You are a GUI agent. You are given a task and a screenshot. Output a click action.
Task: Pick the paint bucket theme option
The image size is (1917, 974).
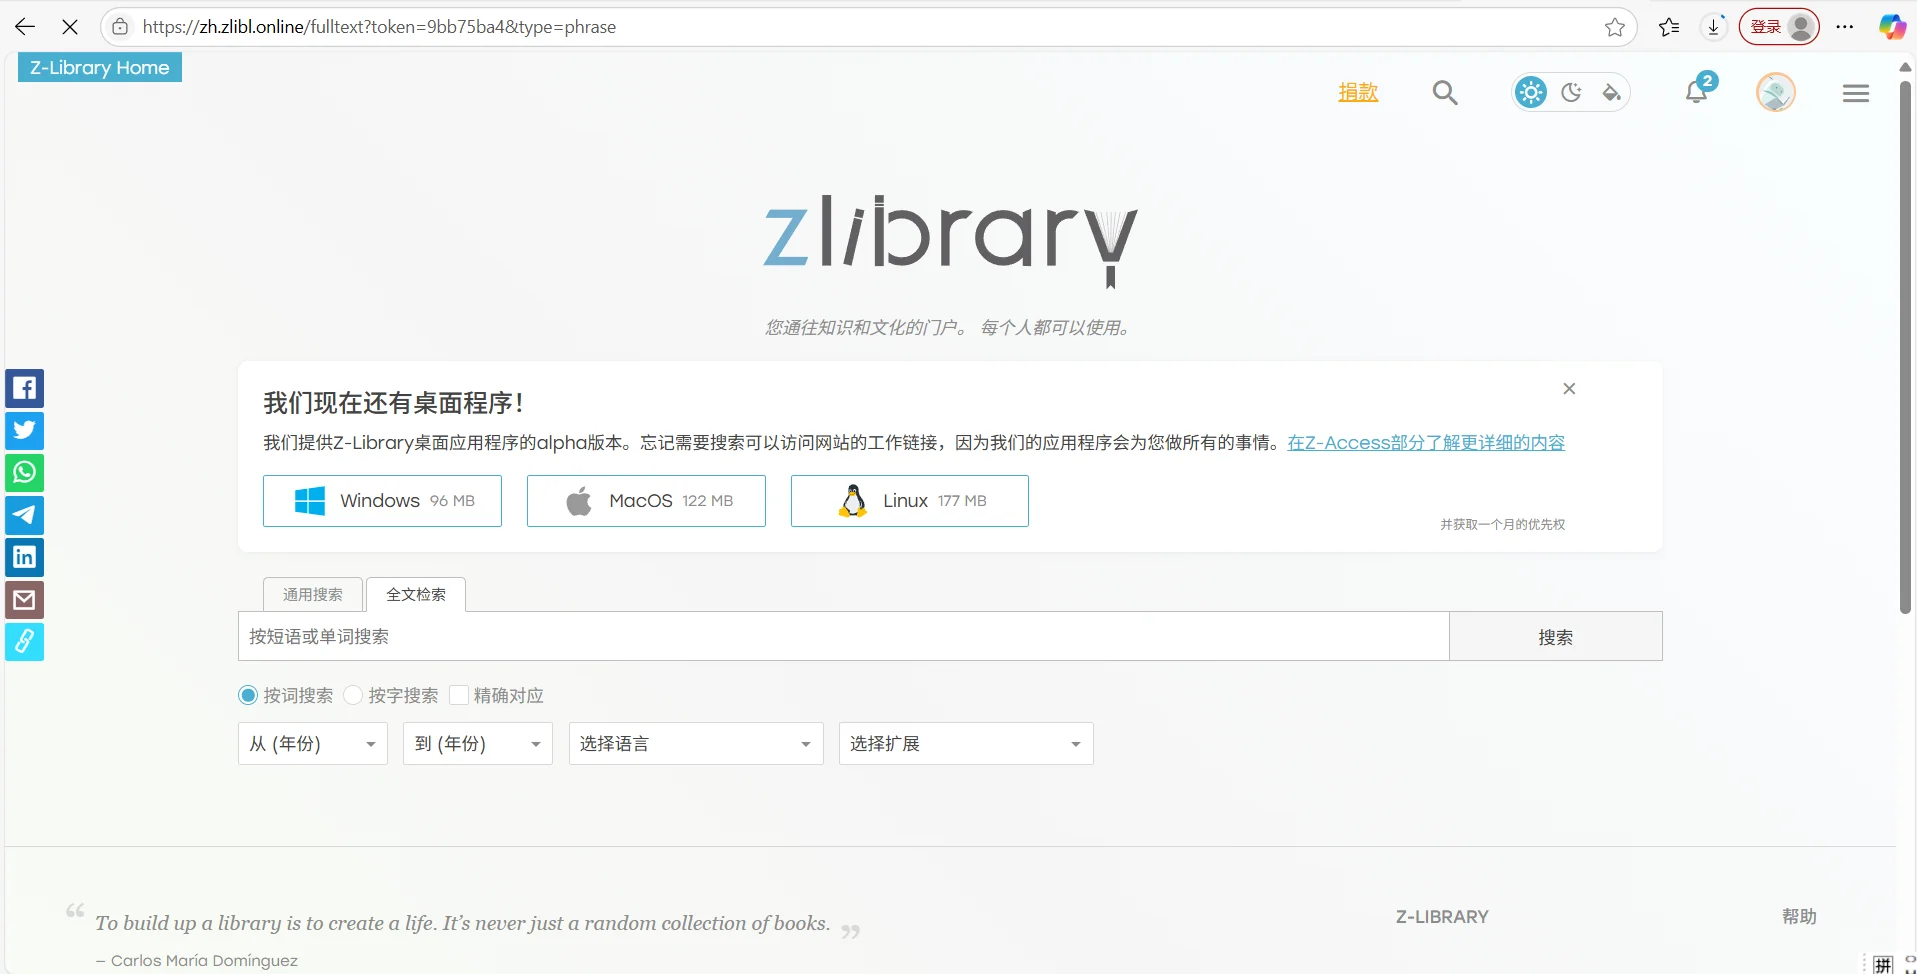[x=1611, y=93]
